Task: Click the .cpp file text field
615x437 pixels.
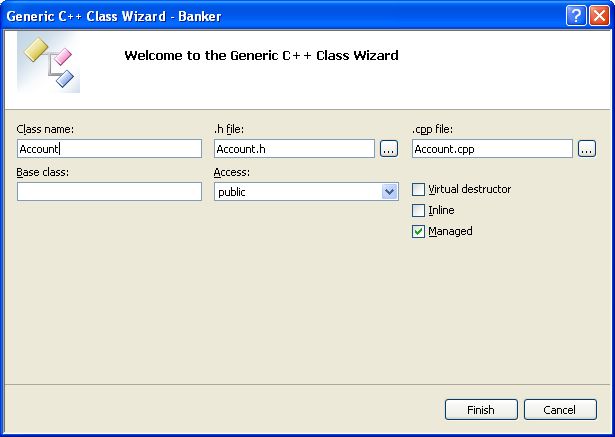Action: tap(492, 149)
